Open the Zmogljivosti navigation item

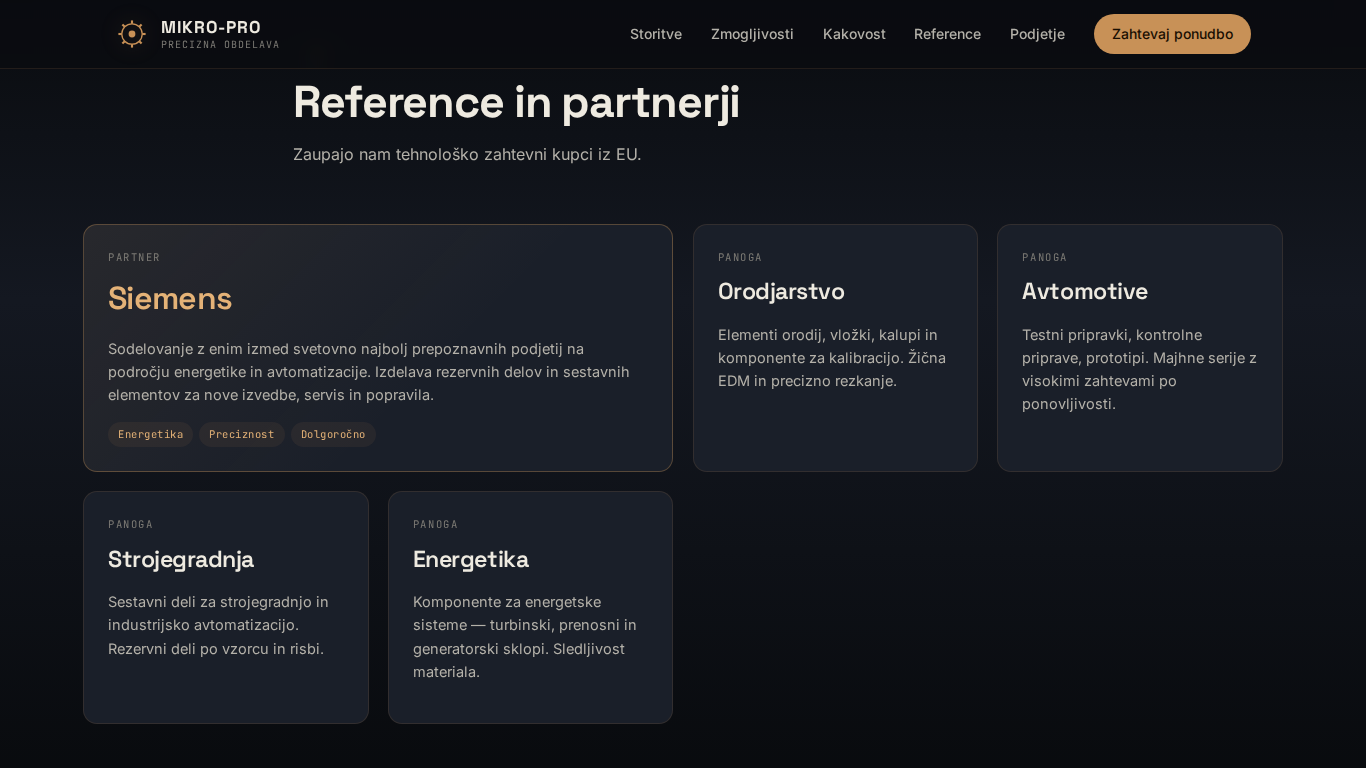click(752, 34)
